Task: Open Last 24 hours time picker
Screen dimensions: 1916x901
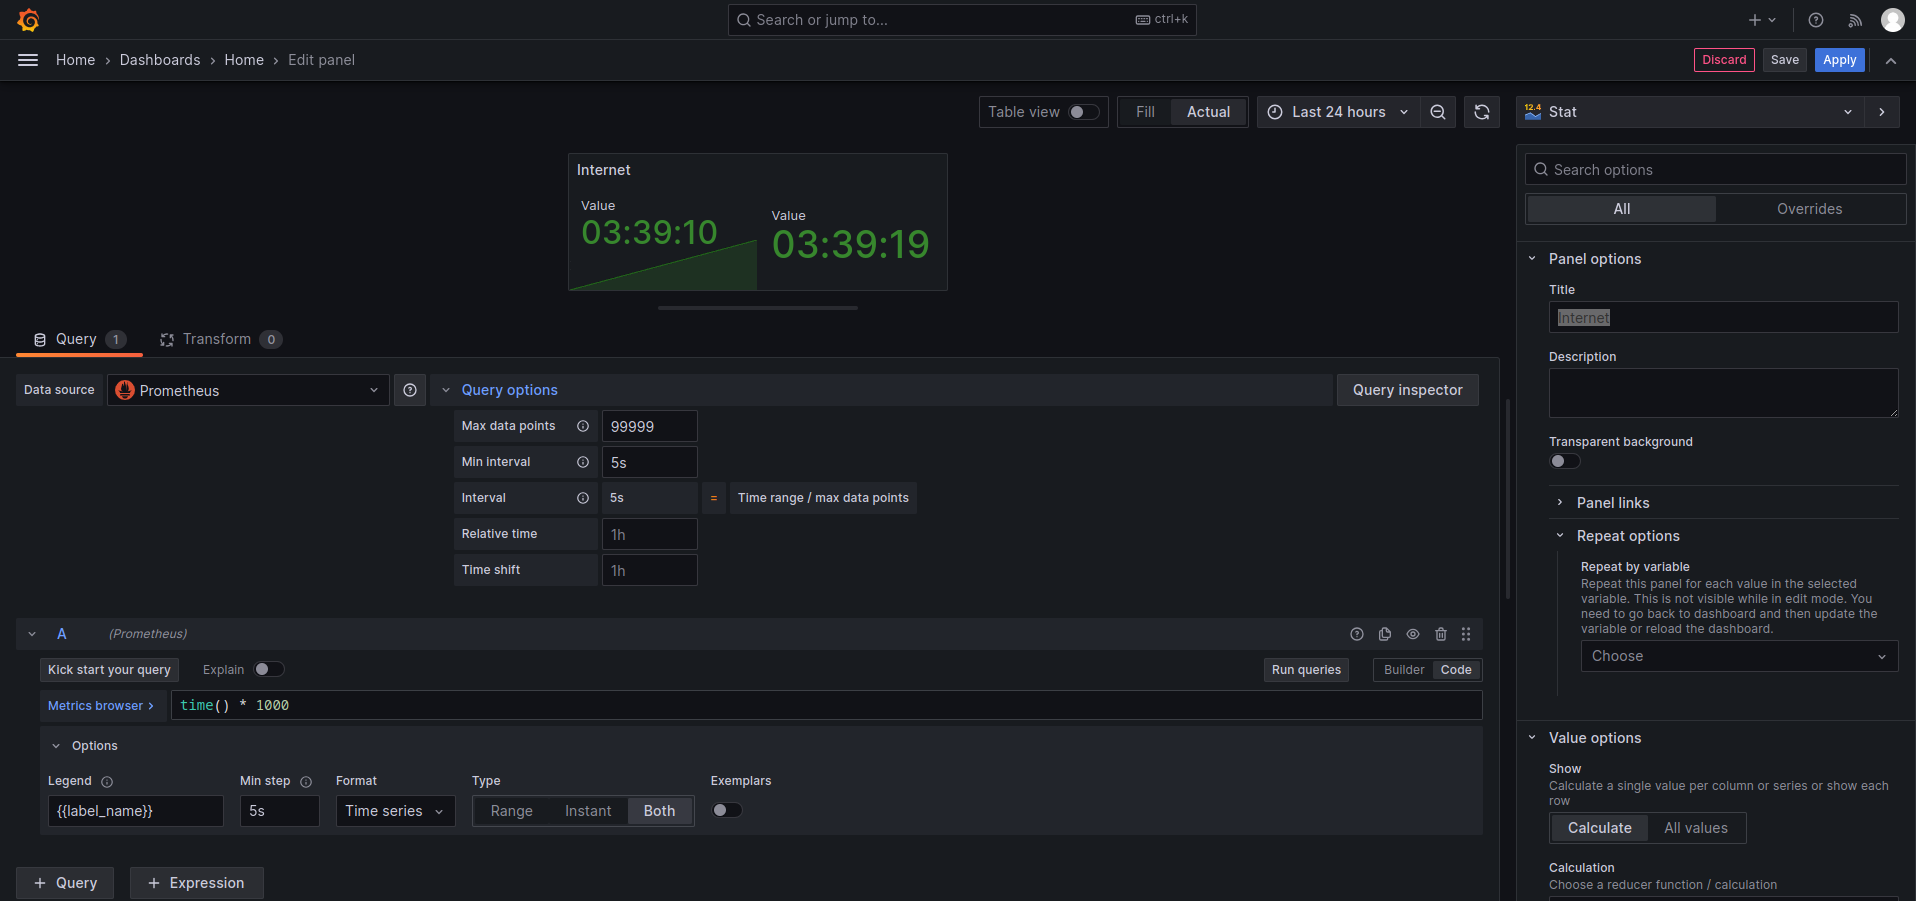Action: (1338, 112)
